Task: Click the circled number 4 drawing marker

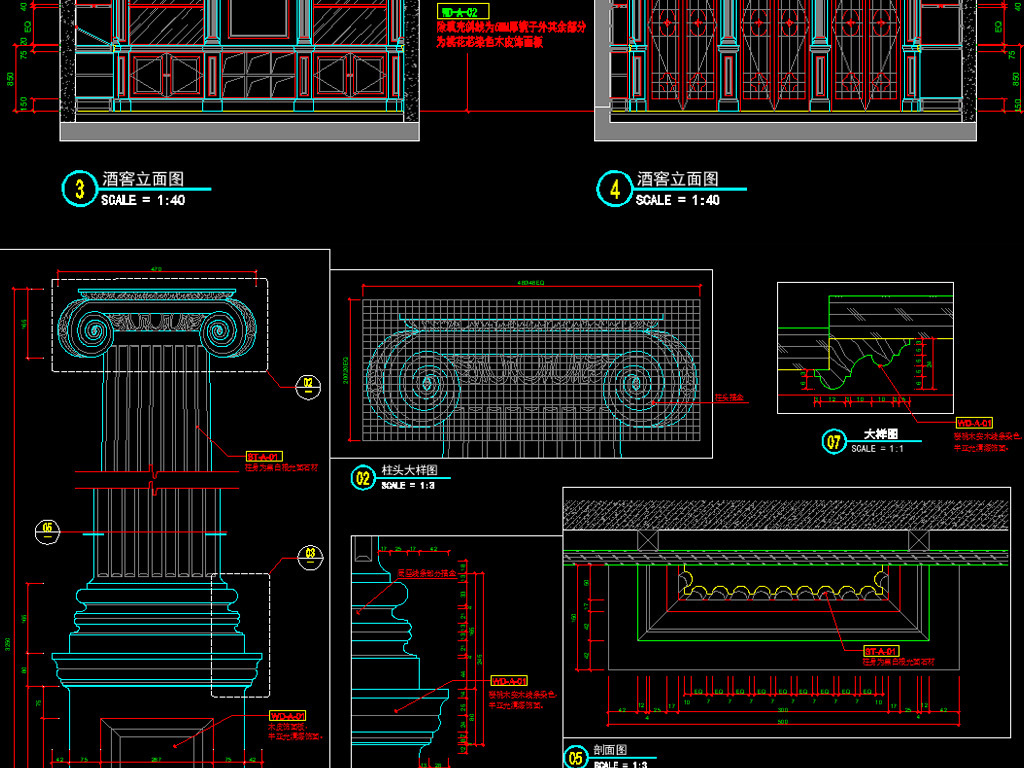Action: [x=614, y=189]
